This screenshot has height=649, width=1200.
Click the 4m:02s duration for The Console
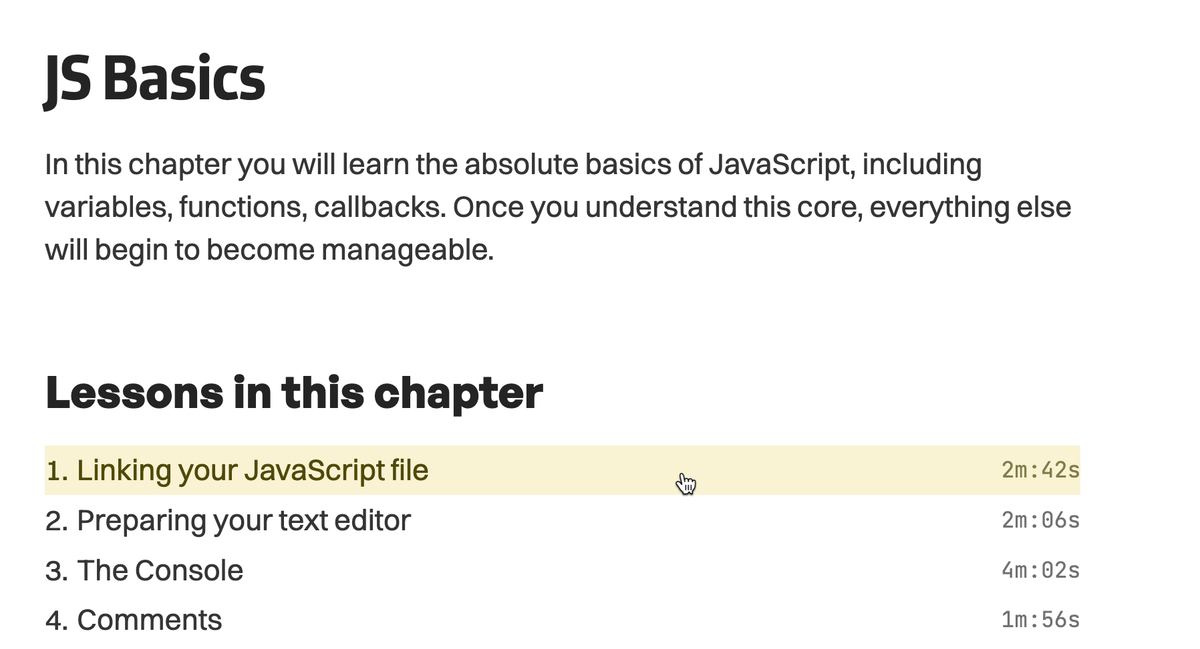1040,571
